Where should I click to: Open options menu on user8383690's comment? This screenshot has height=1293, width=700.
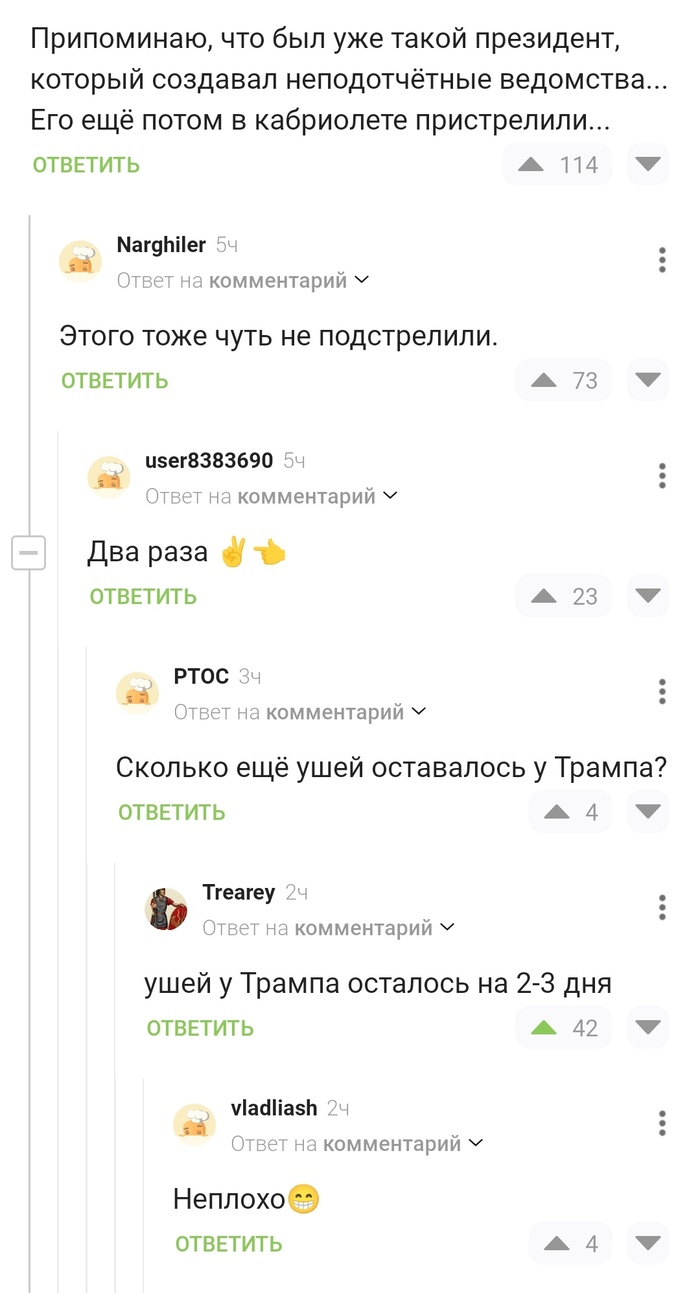(x=661, y=476)
